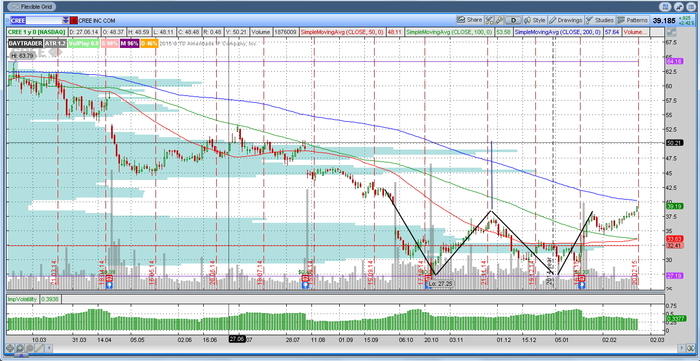The height and width of the screenshot is (361, 700).
Task: Click the Lo: 27.25 price bubble
Action: click(x=440, y=284)
